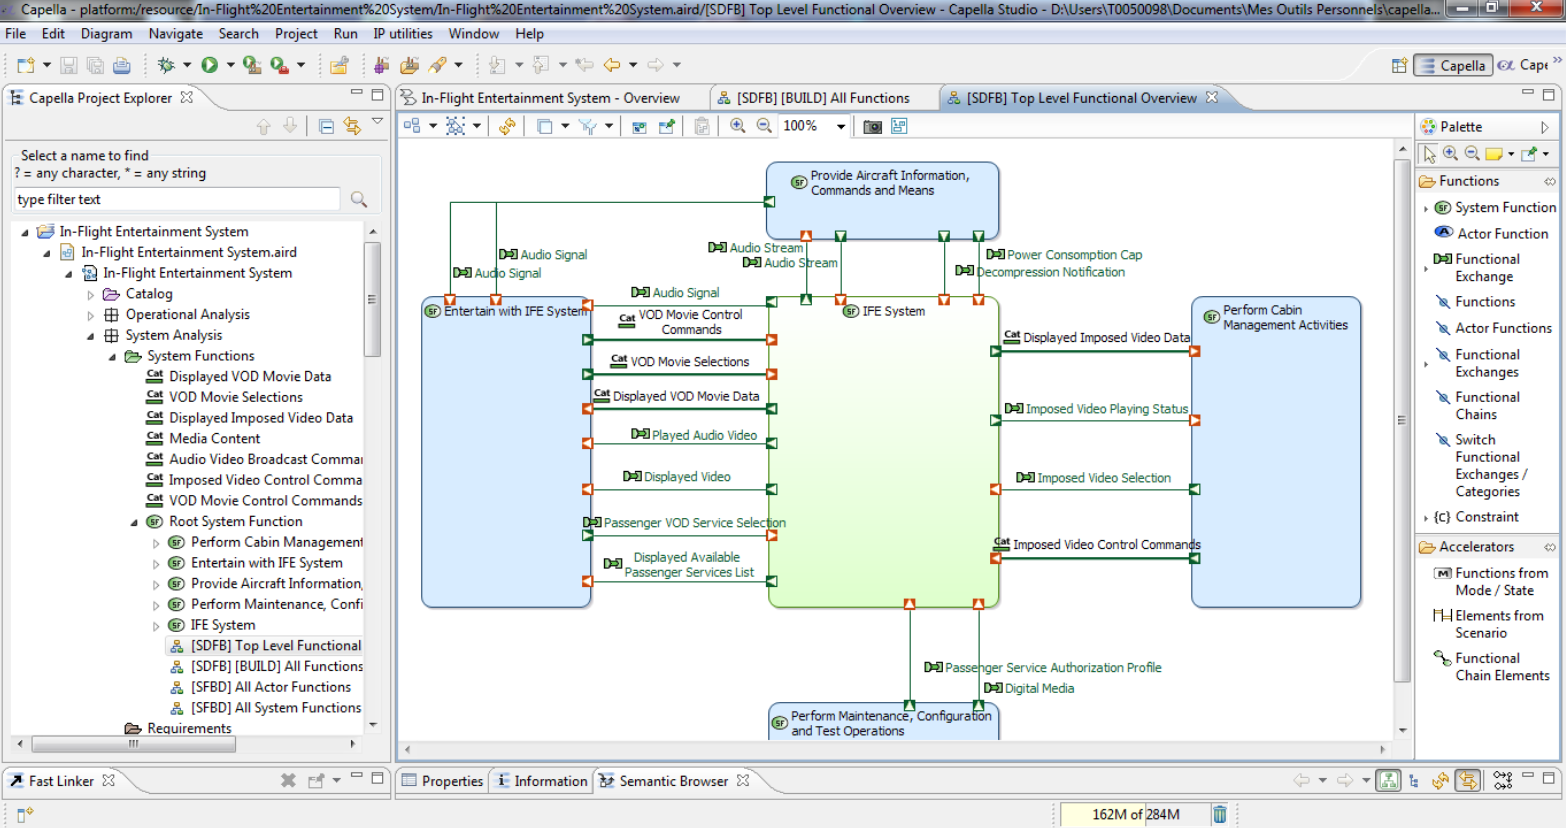Click the type filter text field

click(176, 199)
